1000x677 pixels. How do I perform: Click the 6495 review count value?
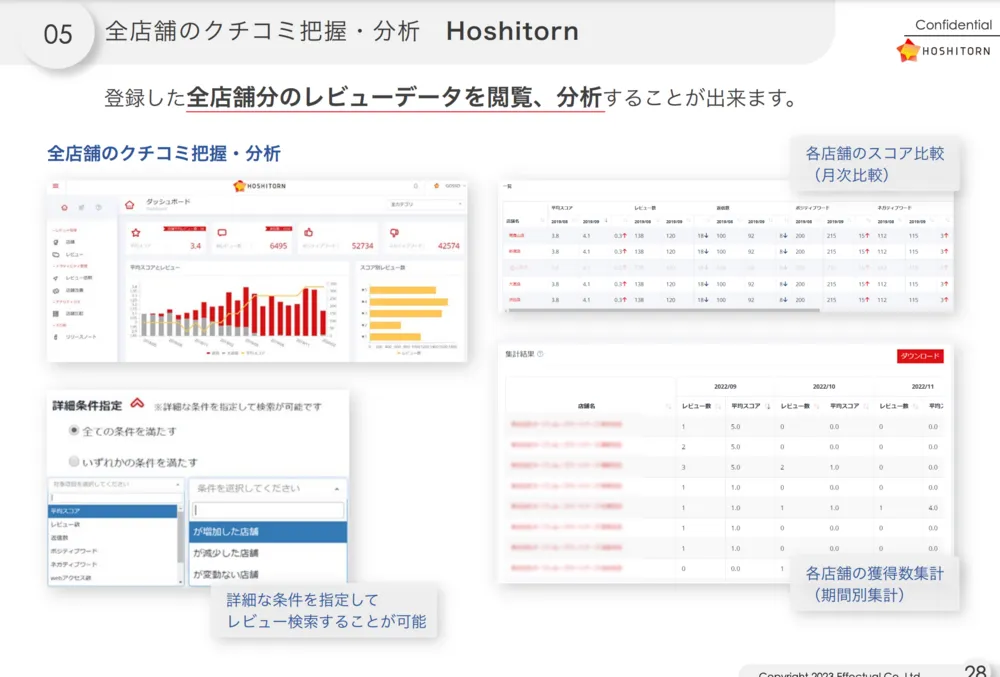pyautogui.click(x=279, y=246)
